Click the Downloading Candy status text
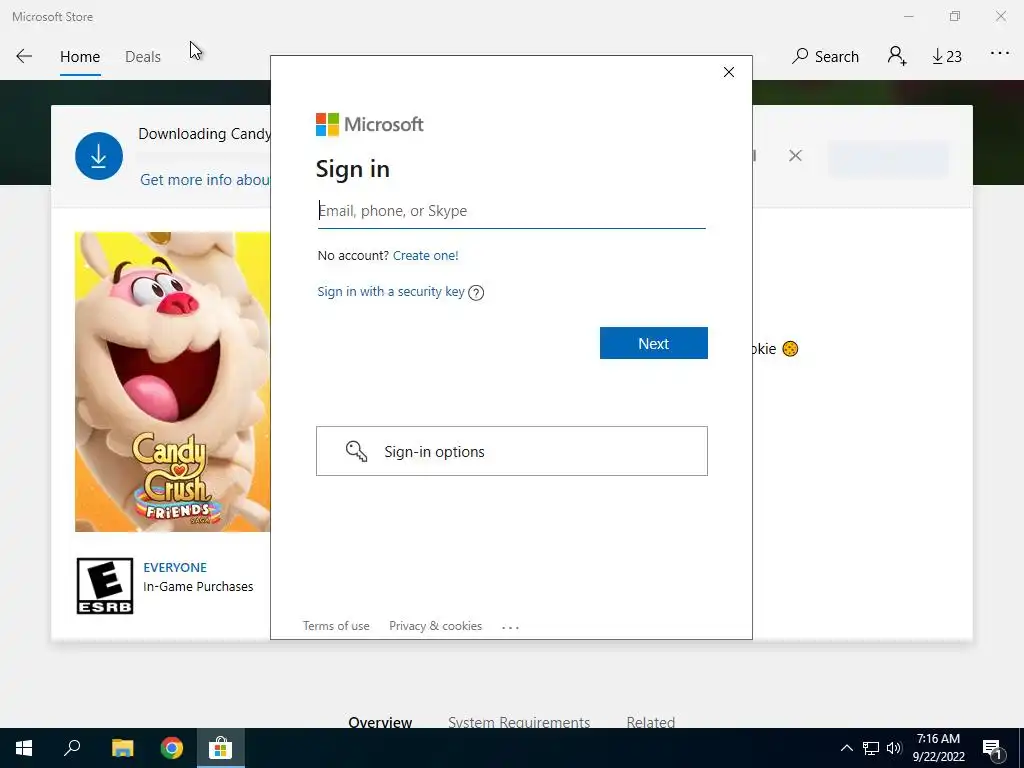The width and height of the screenshot is (1024, 768). click(x=204, y=134)
